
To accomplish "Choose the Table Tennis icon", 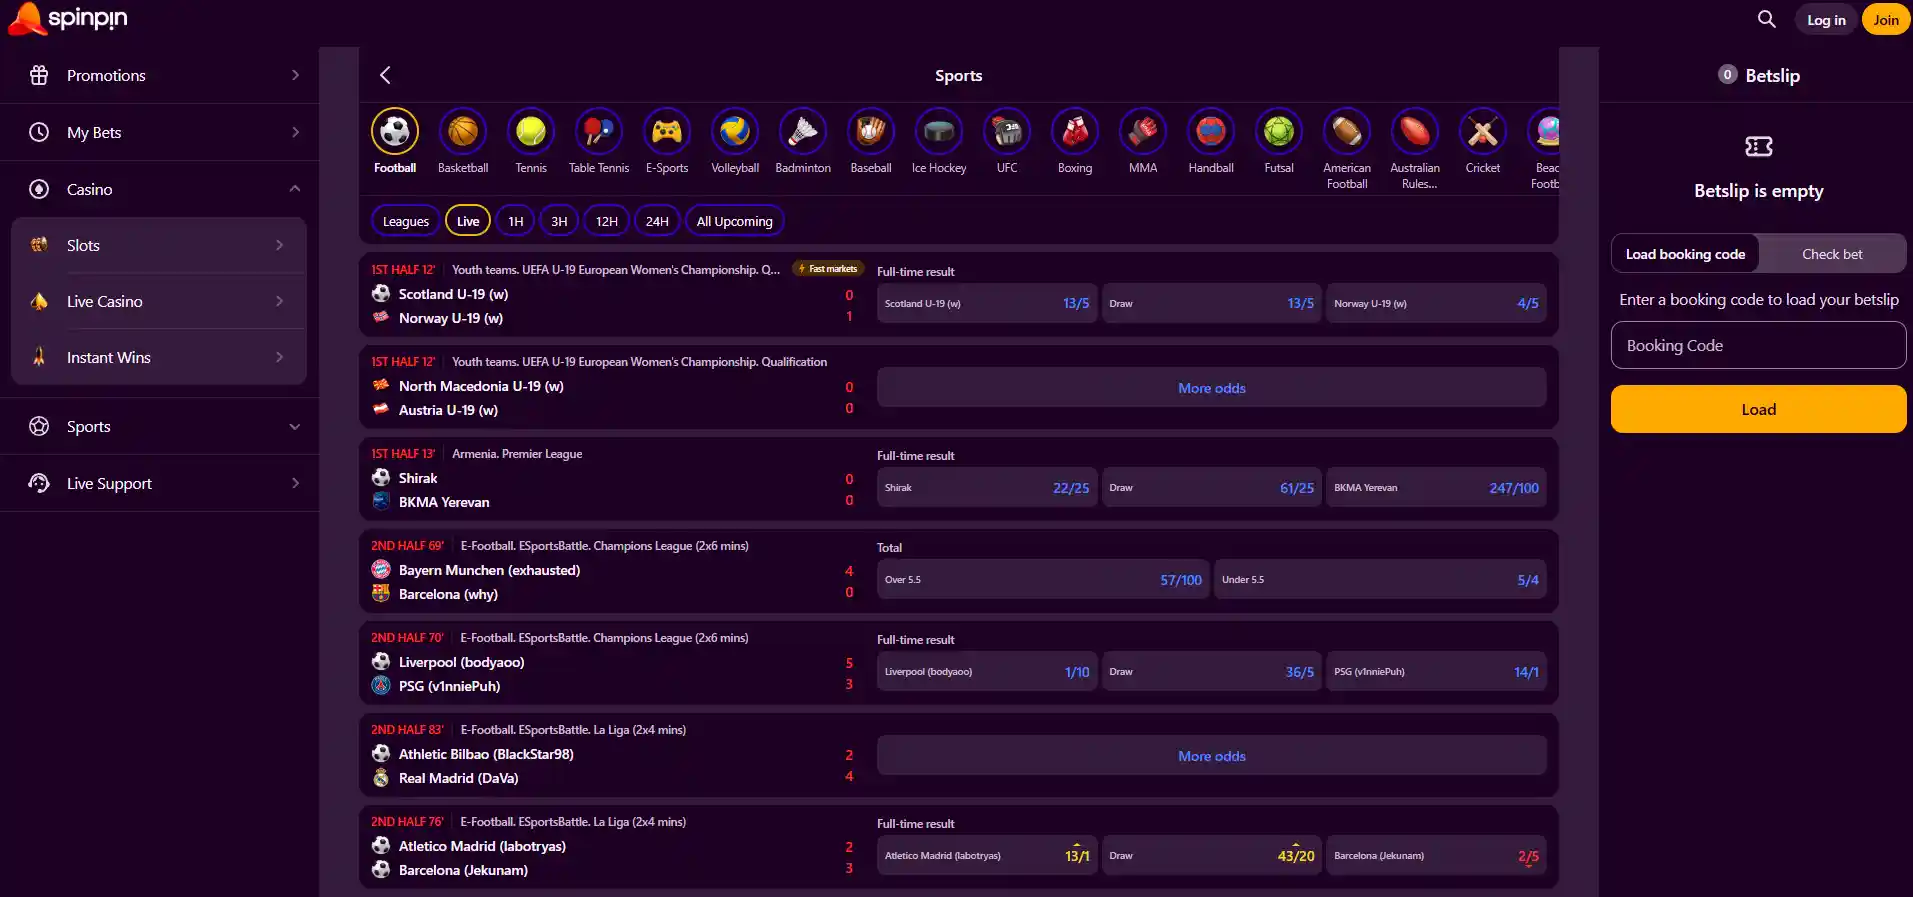I will pos(599,131).
